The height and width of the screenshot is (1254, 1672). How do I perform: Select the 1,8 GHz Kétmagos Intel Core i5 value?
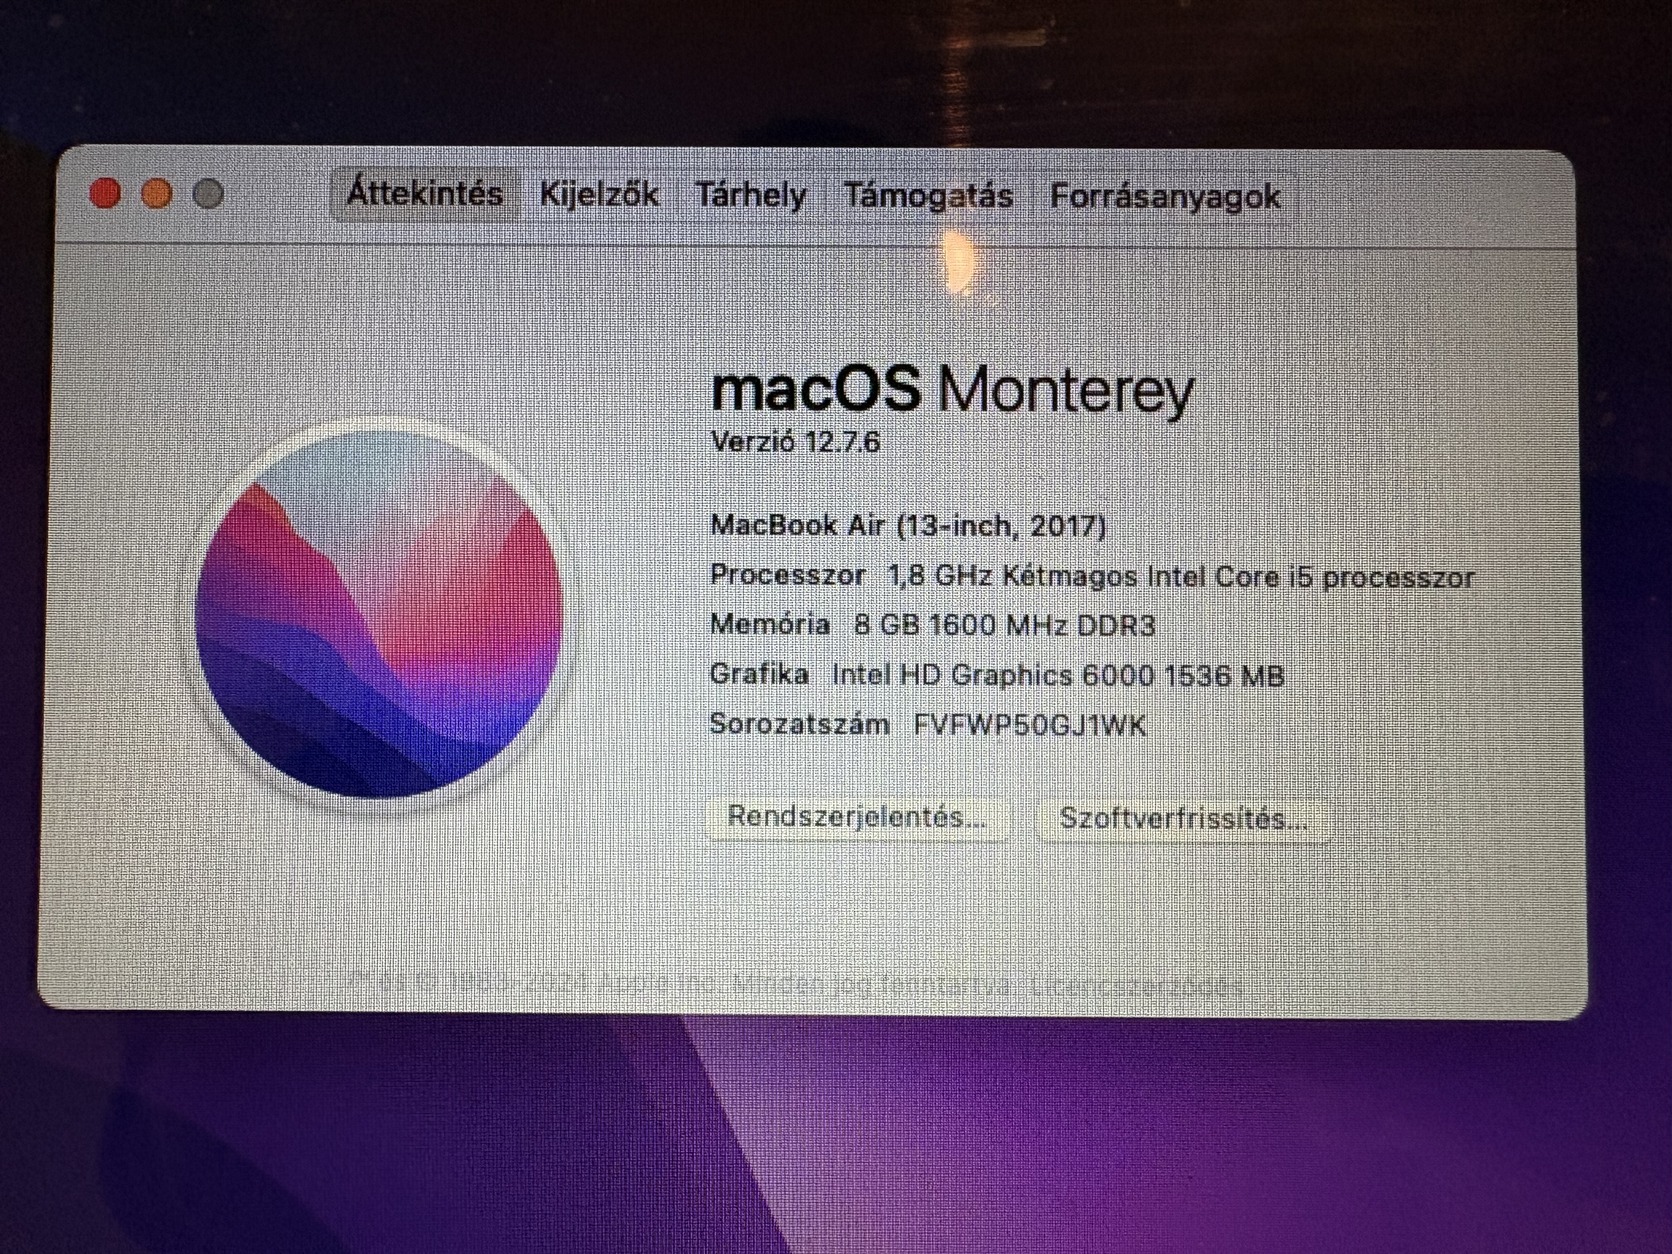[1181, 577]
